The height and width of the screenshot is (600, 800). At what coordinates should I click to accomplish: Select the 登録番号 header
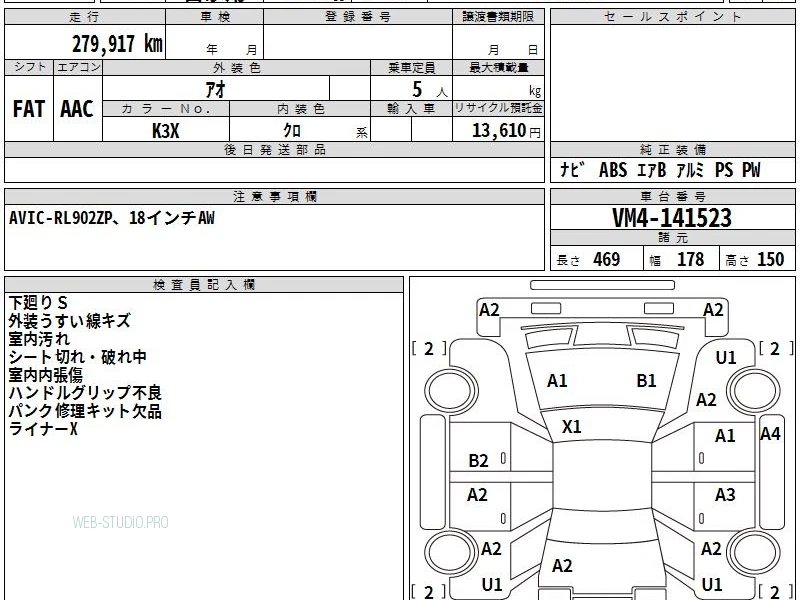[358, 17]
